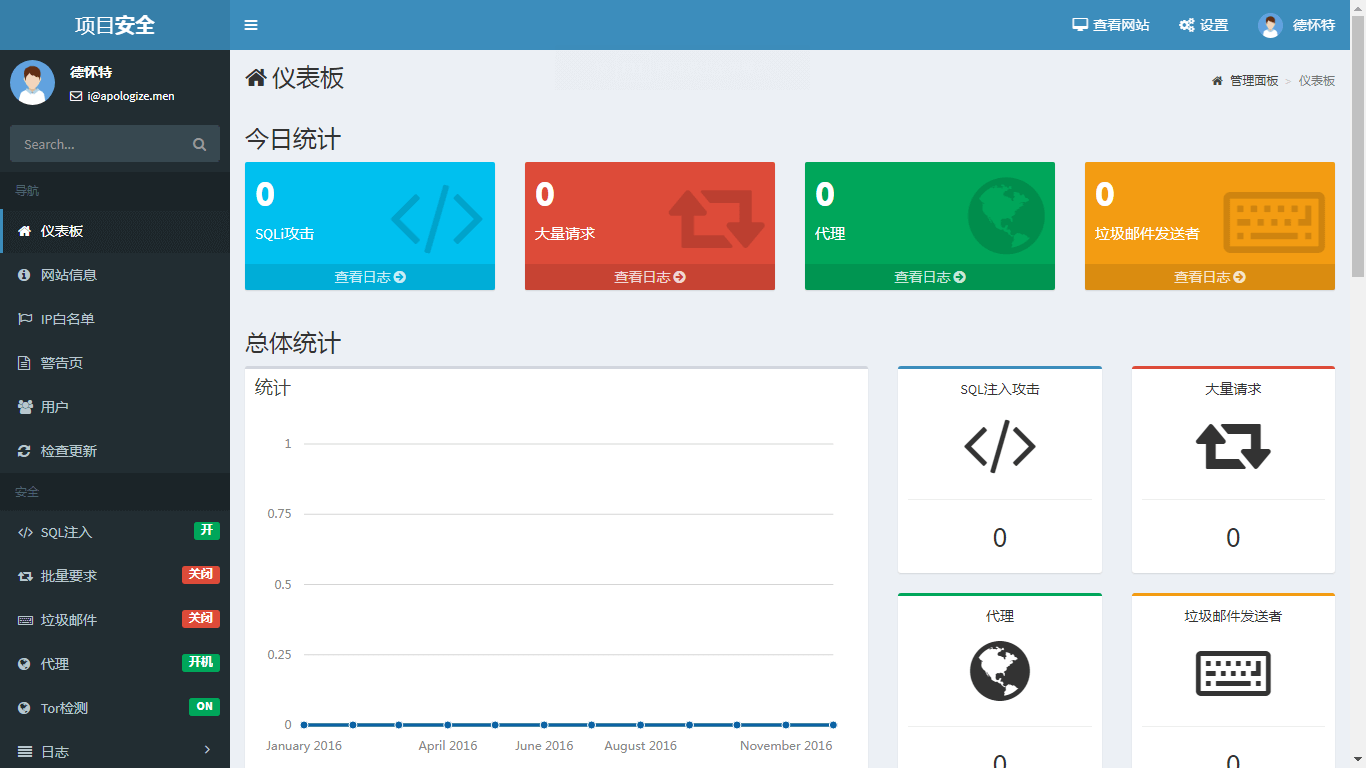Click the 总体统计 heading
1366x768 pixels.
(293, 343)
